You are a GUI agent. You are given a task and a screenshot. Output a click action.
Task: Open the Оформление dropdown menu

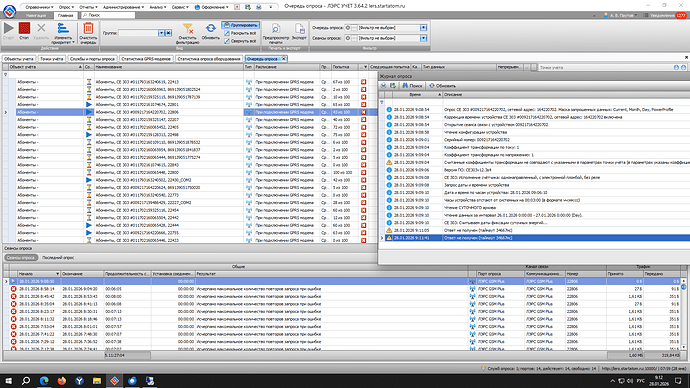tap(212, 7)
